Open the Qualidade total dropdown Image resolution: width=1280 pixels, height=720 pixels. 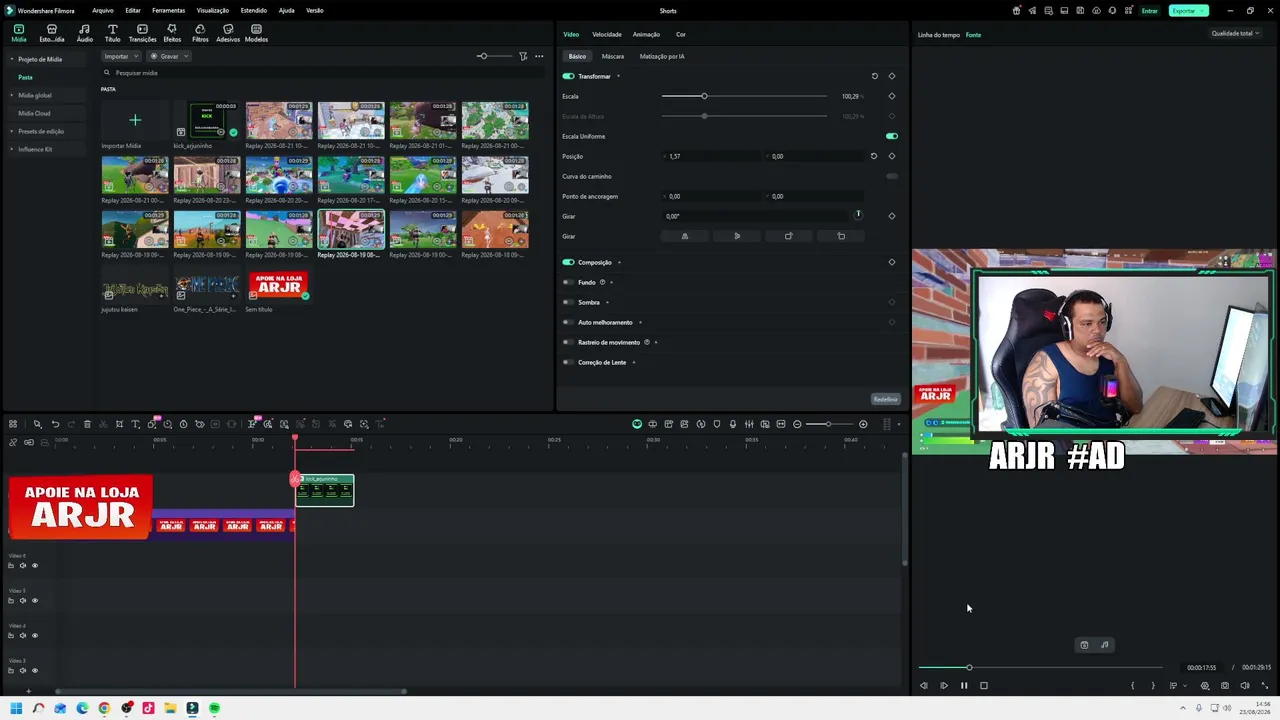coord(1235,34)
